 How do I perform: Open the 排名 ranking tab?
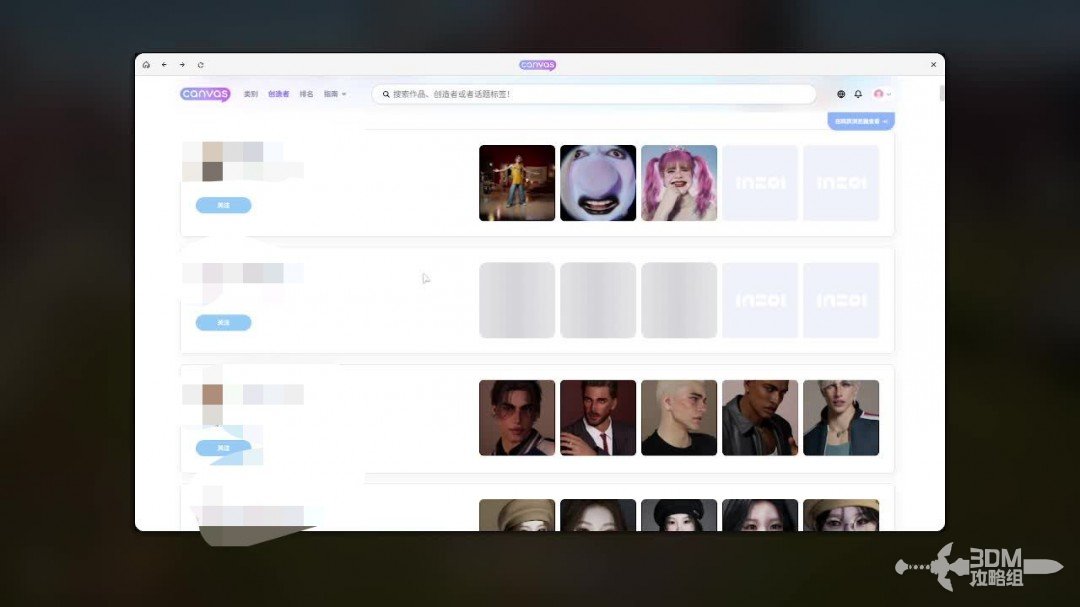pos(307,94)
